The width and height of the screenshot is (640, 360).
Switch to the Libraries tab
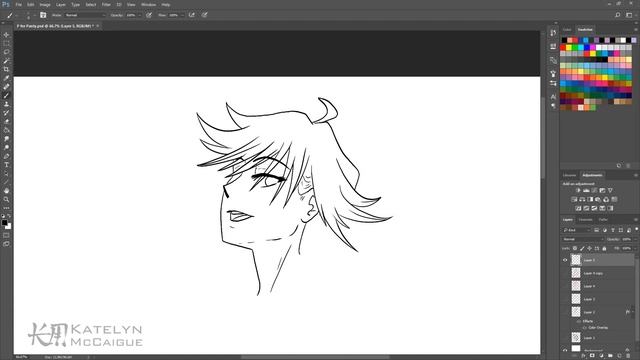pos(569,175)
